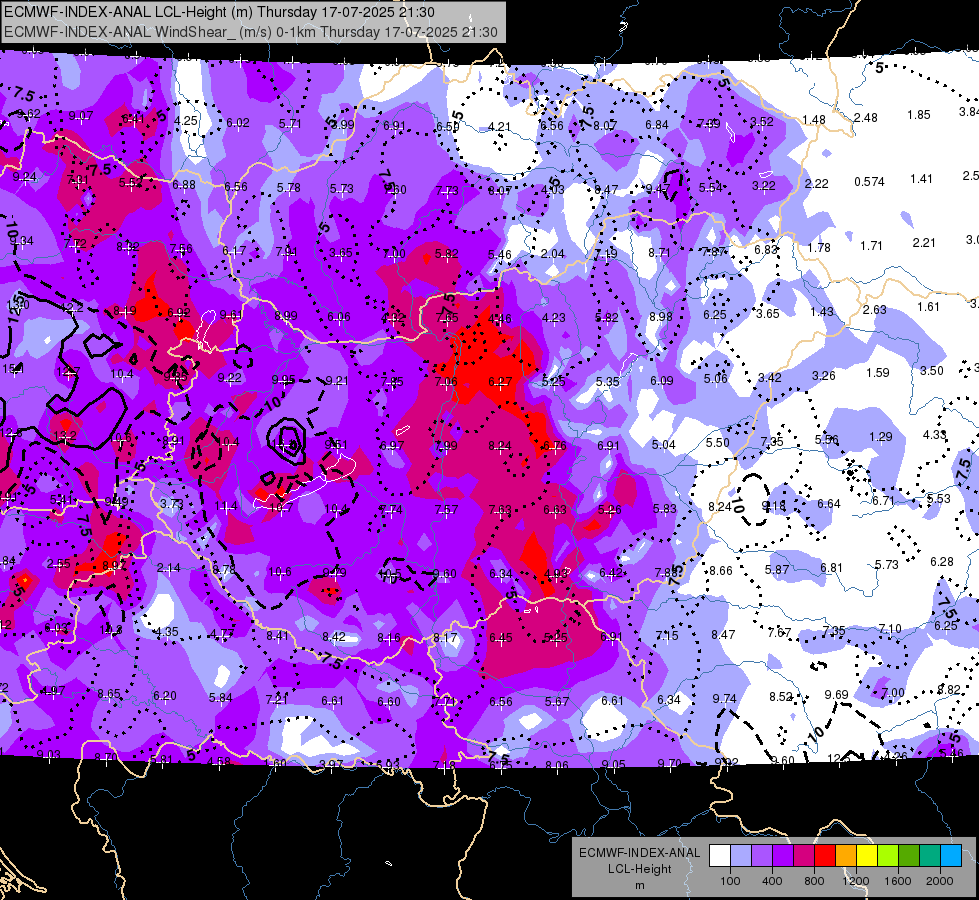Click the wind shear value 6.28
The width and height of the screenshot is (979, 900).
click(x=942, y=562)
